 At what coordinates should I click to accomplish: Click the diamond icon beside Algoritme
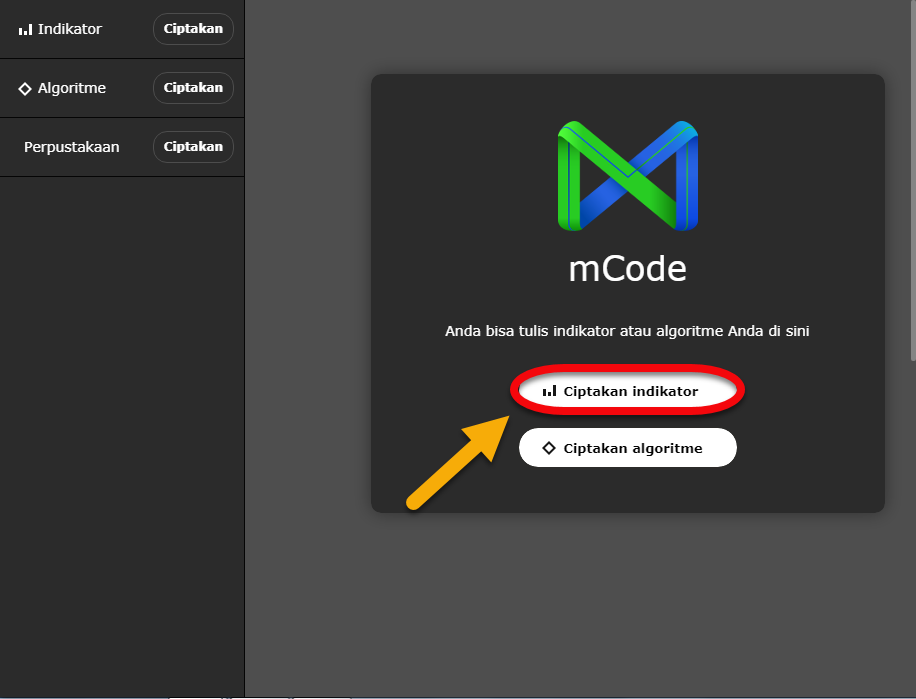click(x=25, y=89)
